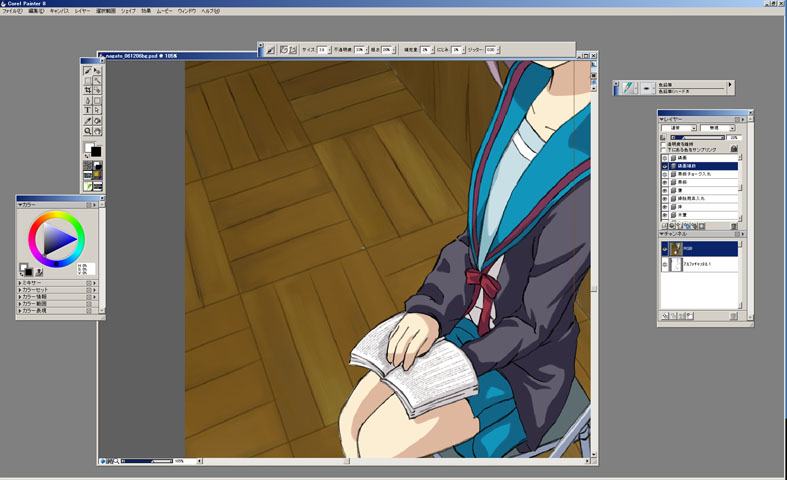
Task: Open the ファイル menu
Action: point(12,11)
